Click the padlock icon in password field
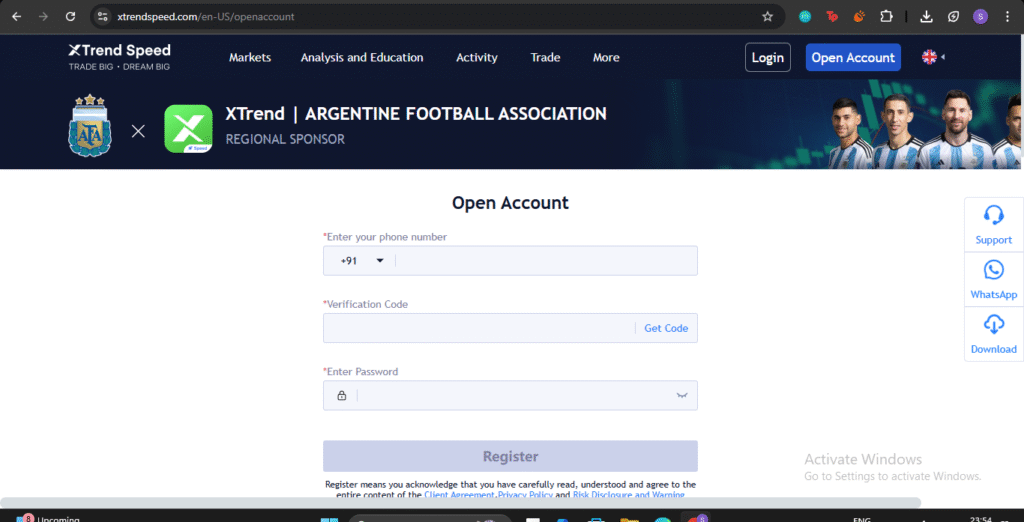The height and width of the screenshot is (522, 1024). pos(342,395)
